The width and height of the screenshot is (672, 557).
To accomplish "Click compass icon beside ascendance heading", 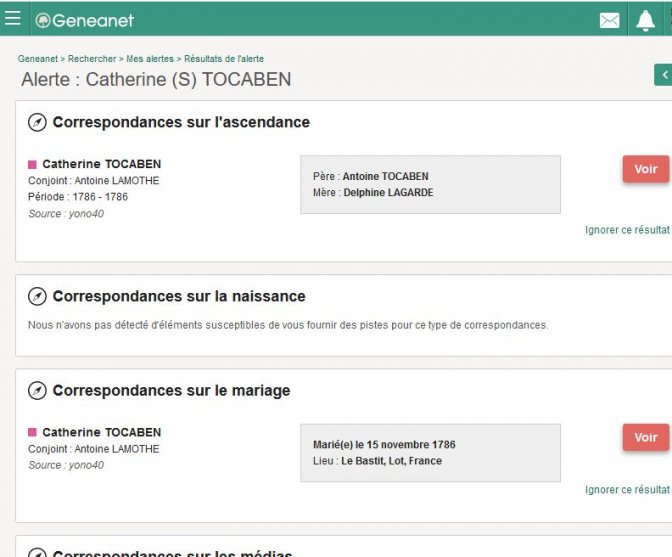I will [37, 123].
